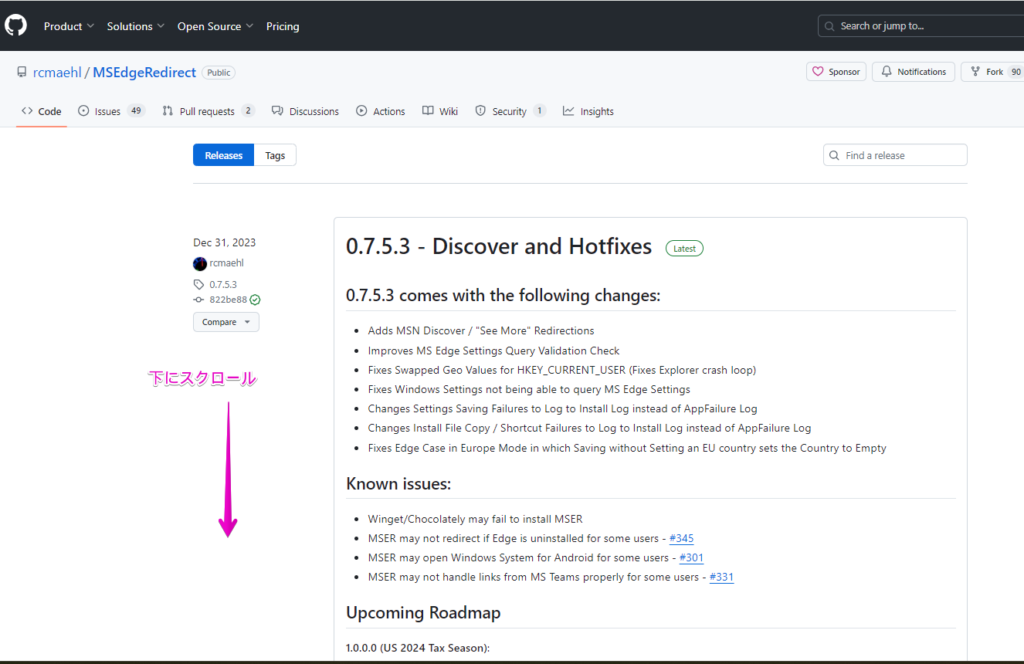Open the rcmaehl author link under the date
The width and height of the screenshot is (1024, 664).
pyautogui.click(x=227, y=263)
